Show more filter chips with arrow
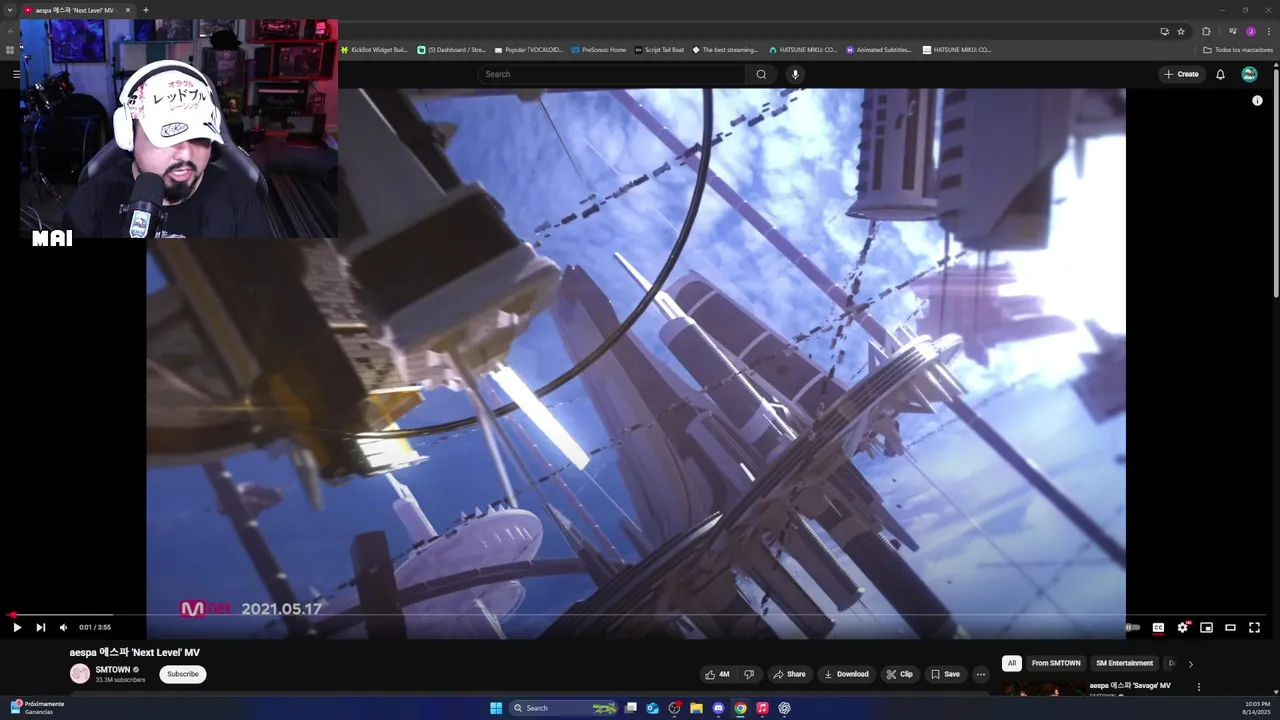Screen dimensions: 1280x720 click(1190, 663)
